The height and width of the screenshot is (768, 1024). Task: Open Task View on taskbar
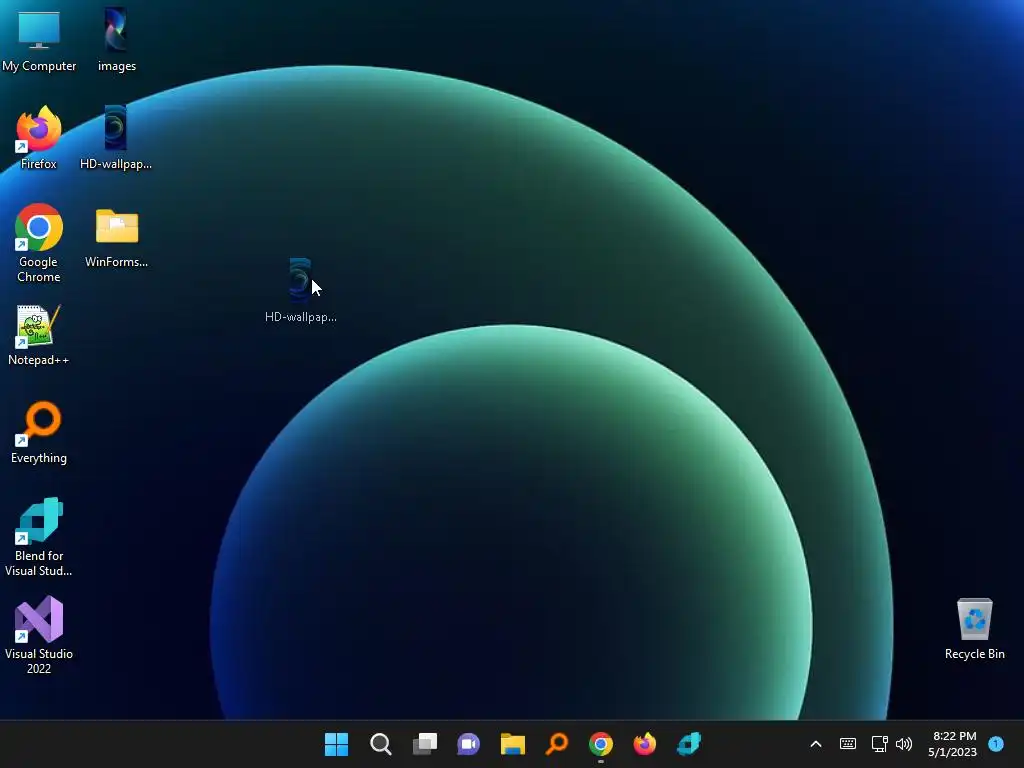click(424, 744)
